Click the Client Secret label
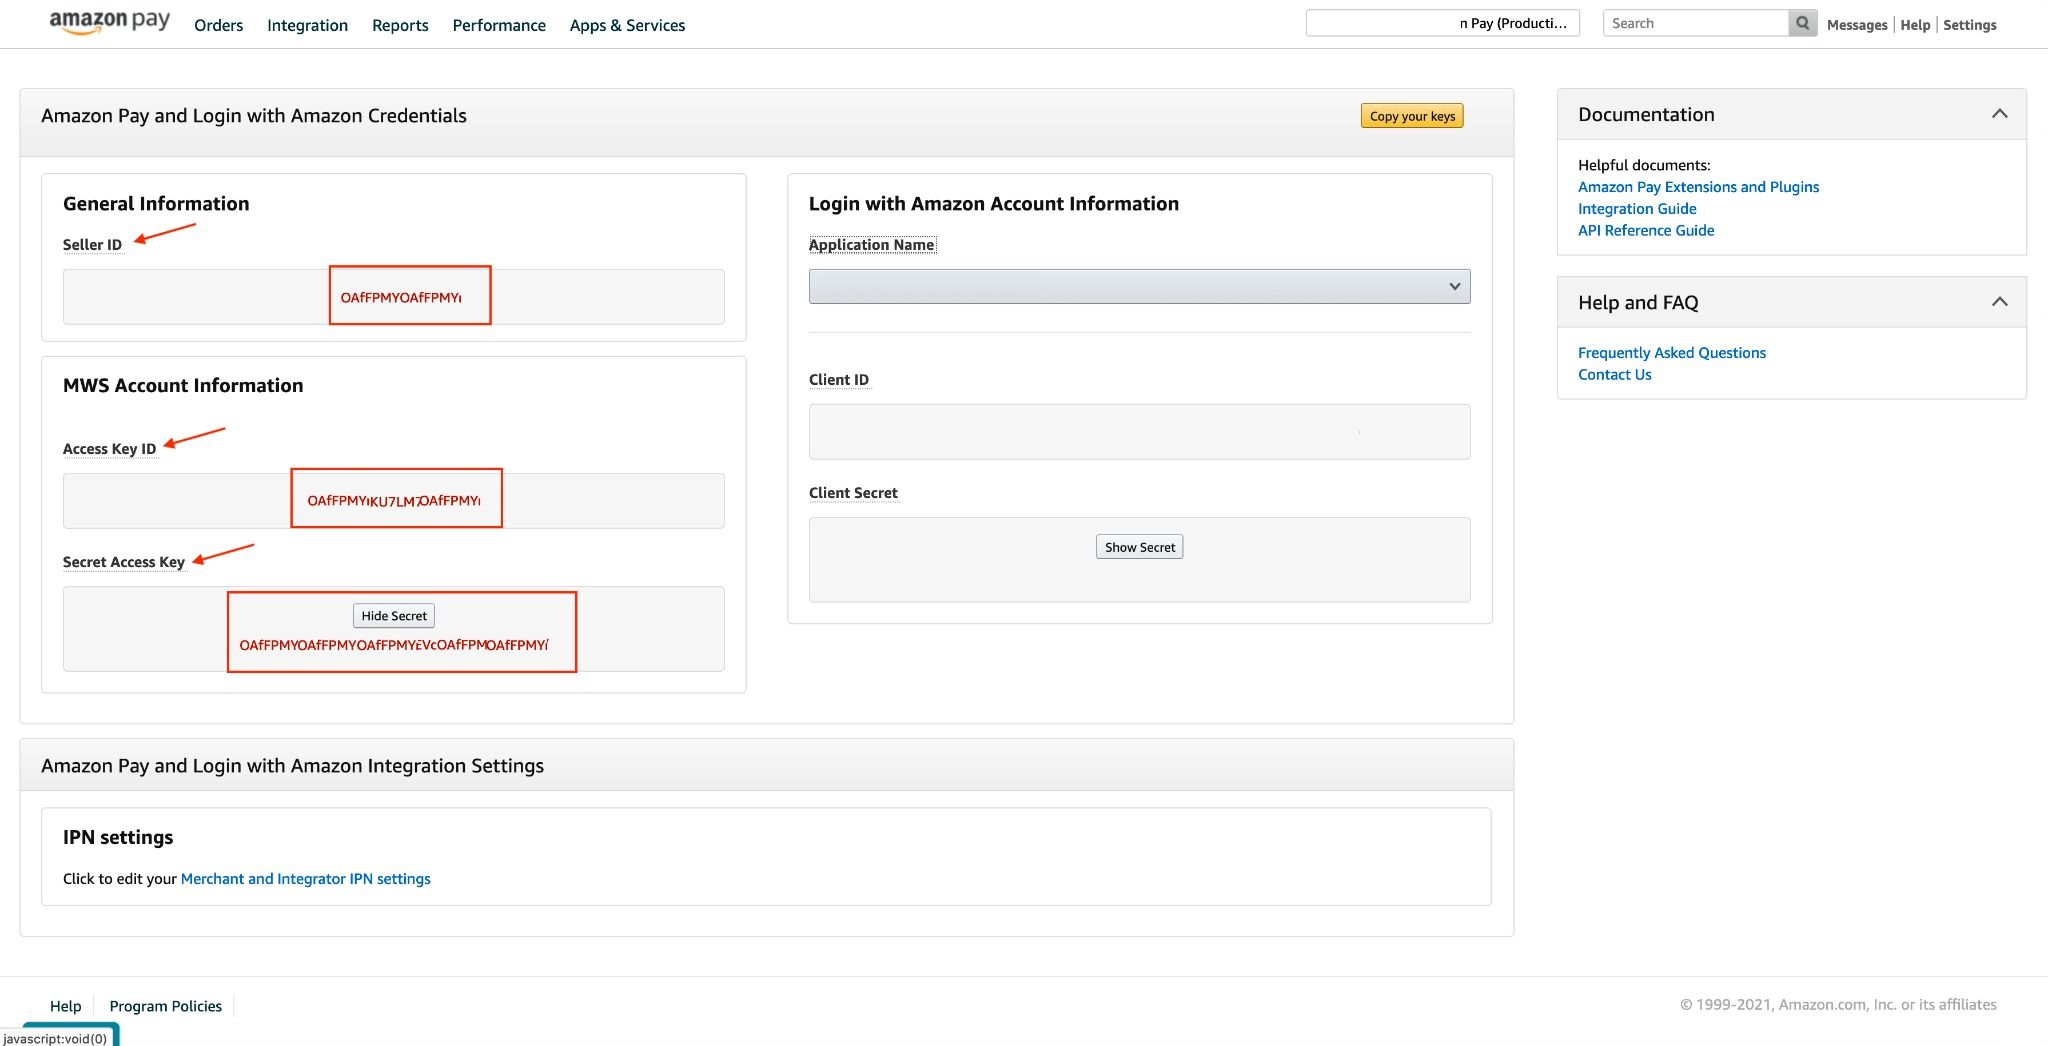Image resolution: width=2048 pixels, height=1046 pixels. (x=853, y=493)
